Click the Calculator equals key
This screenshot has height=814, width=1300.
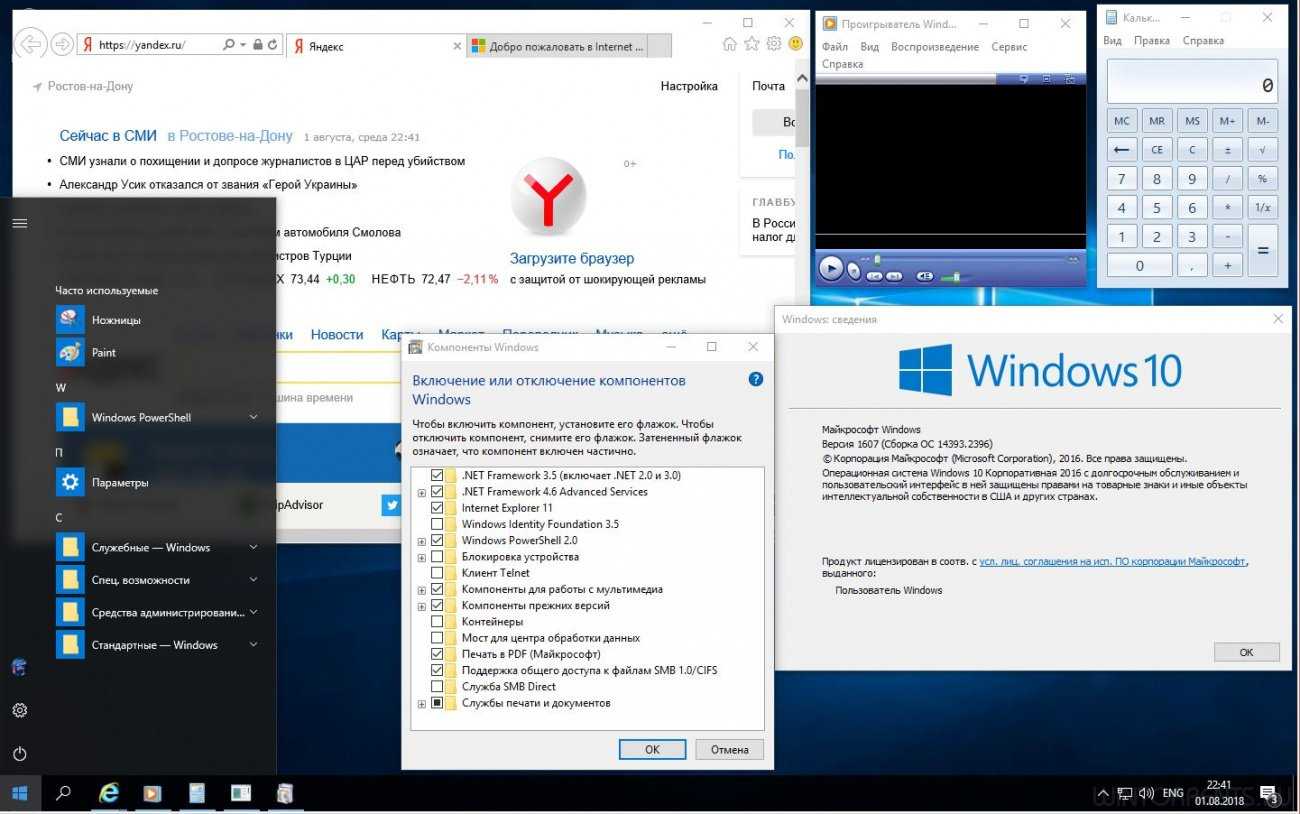[1263, 251]
